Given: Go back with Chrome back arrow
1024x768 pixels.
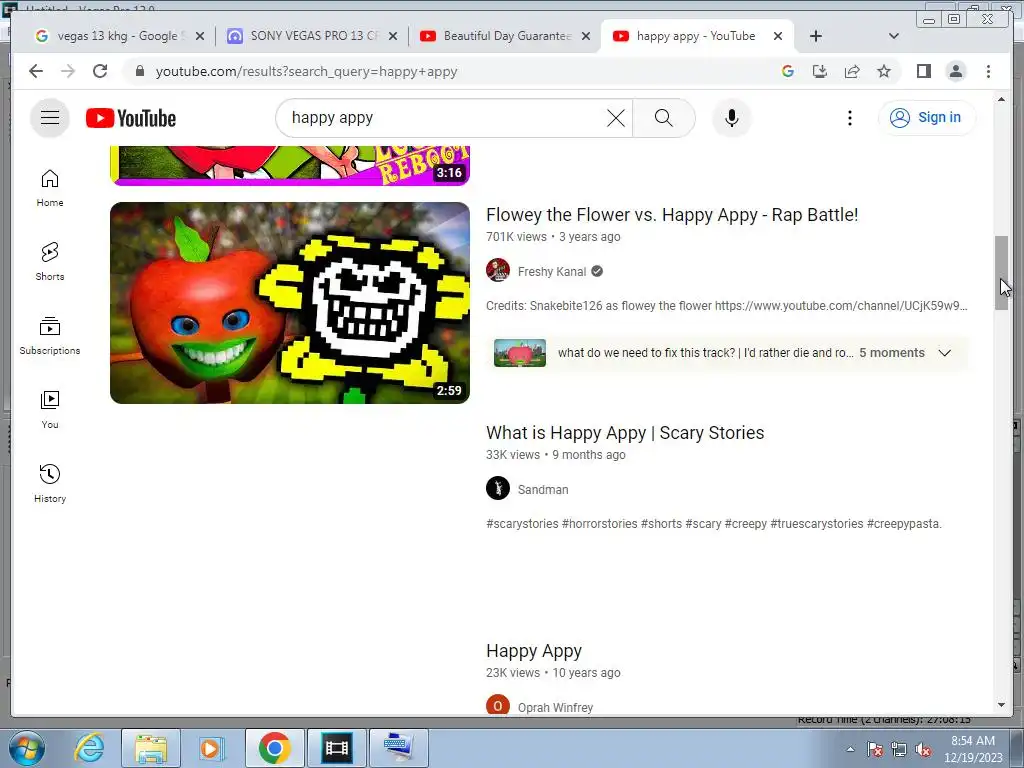Looking at the screenshot, I should tap(36, 71).
